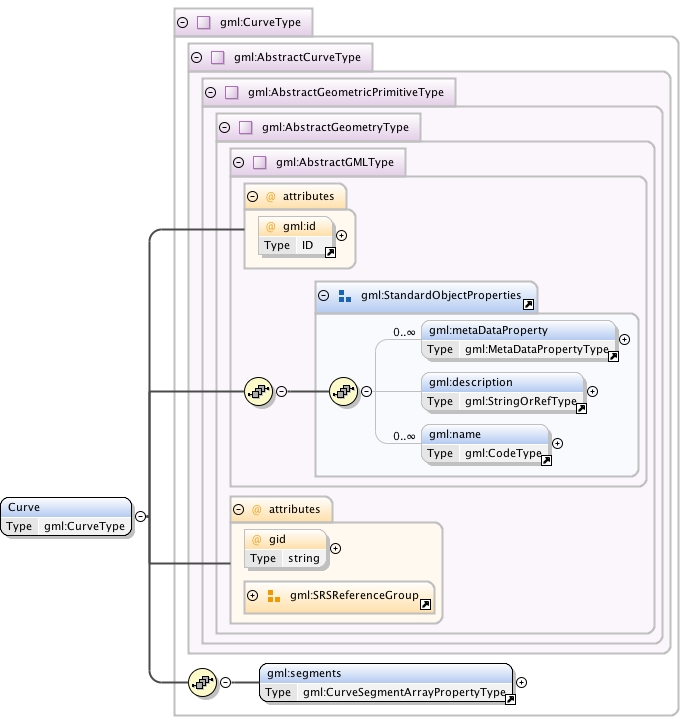Click the gml:AbstractCurveType type icon
The image size is (680, 717).
click(x=218, y=57)
